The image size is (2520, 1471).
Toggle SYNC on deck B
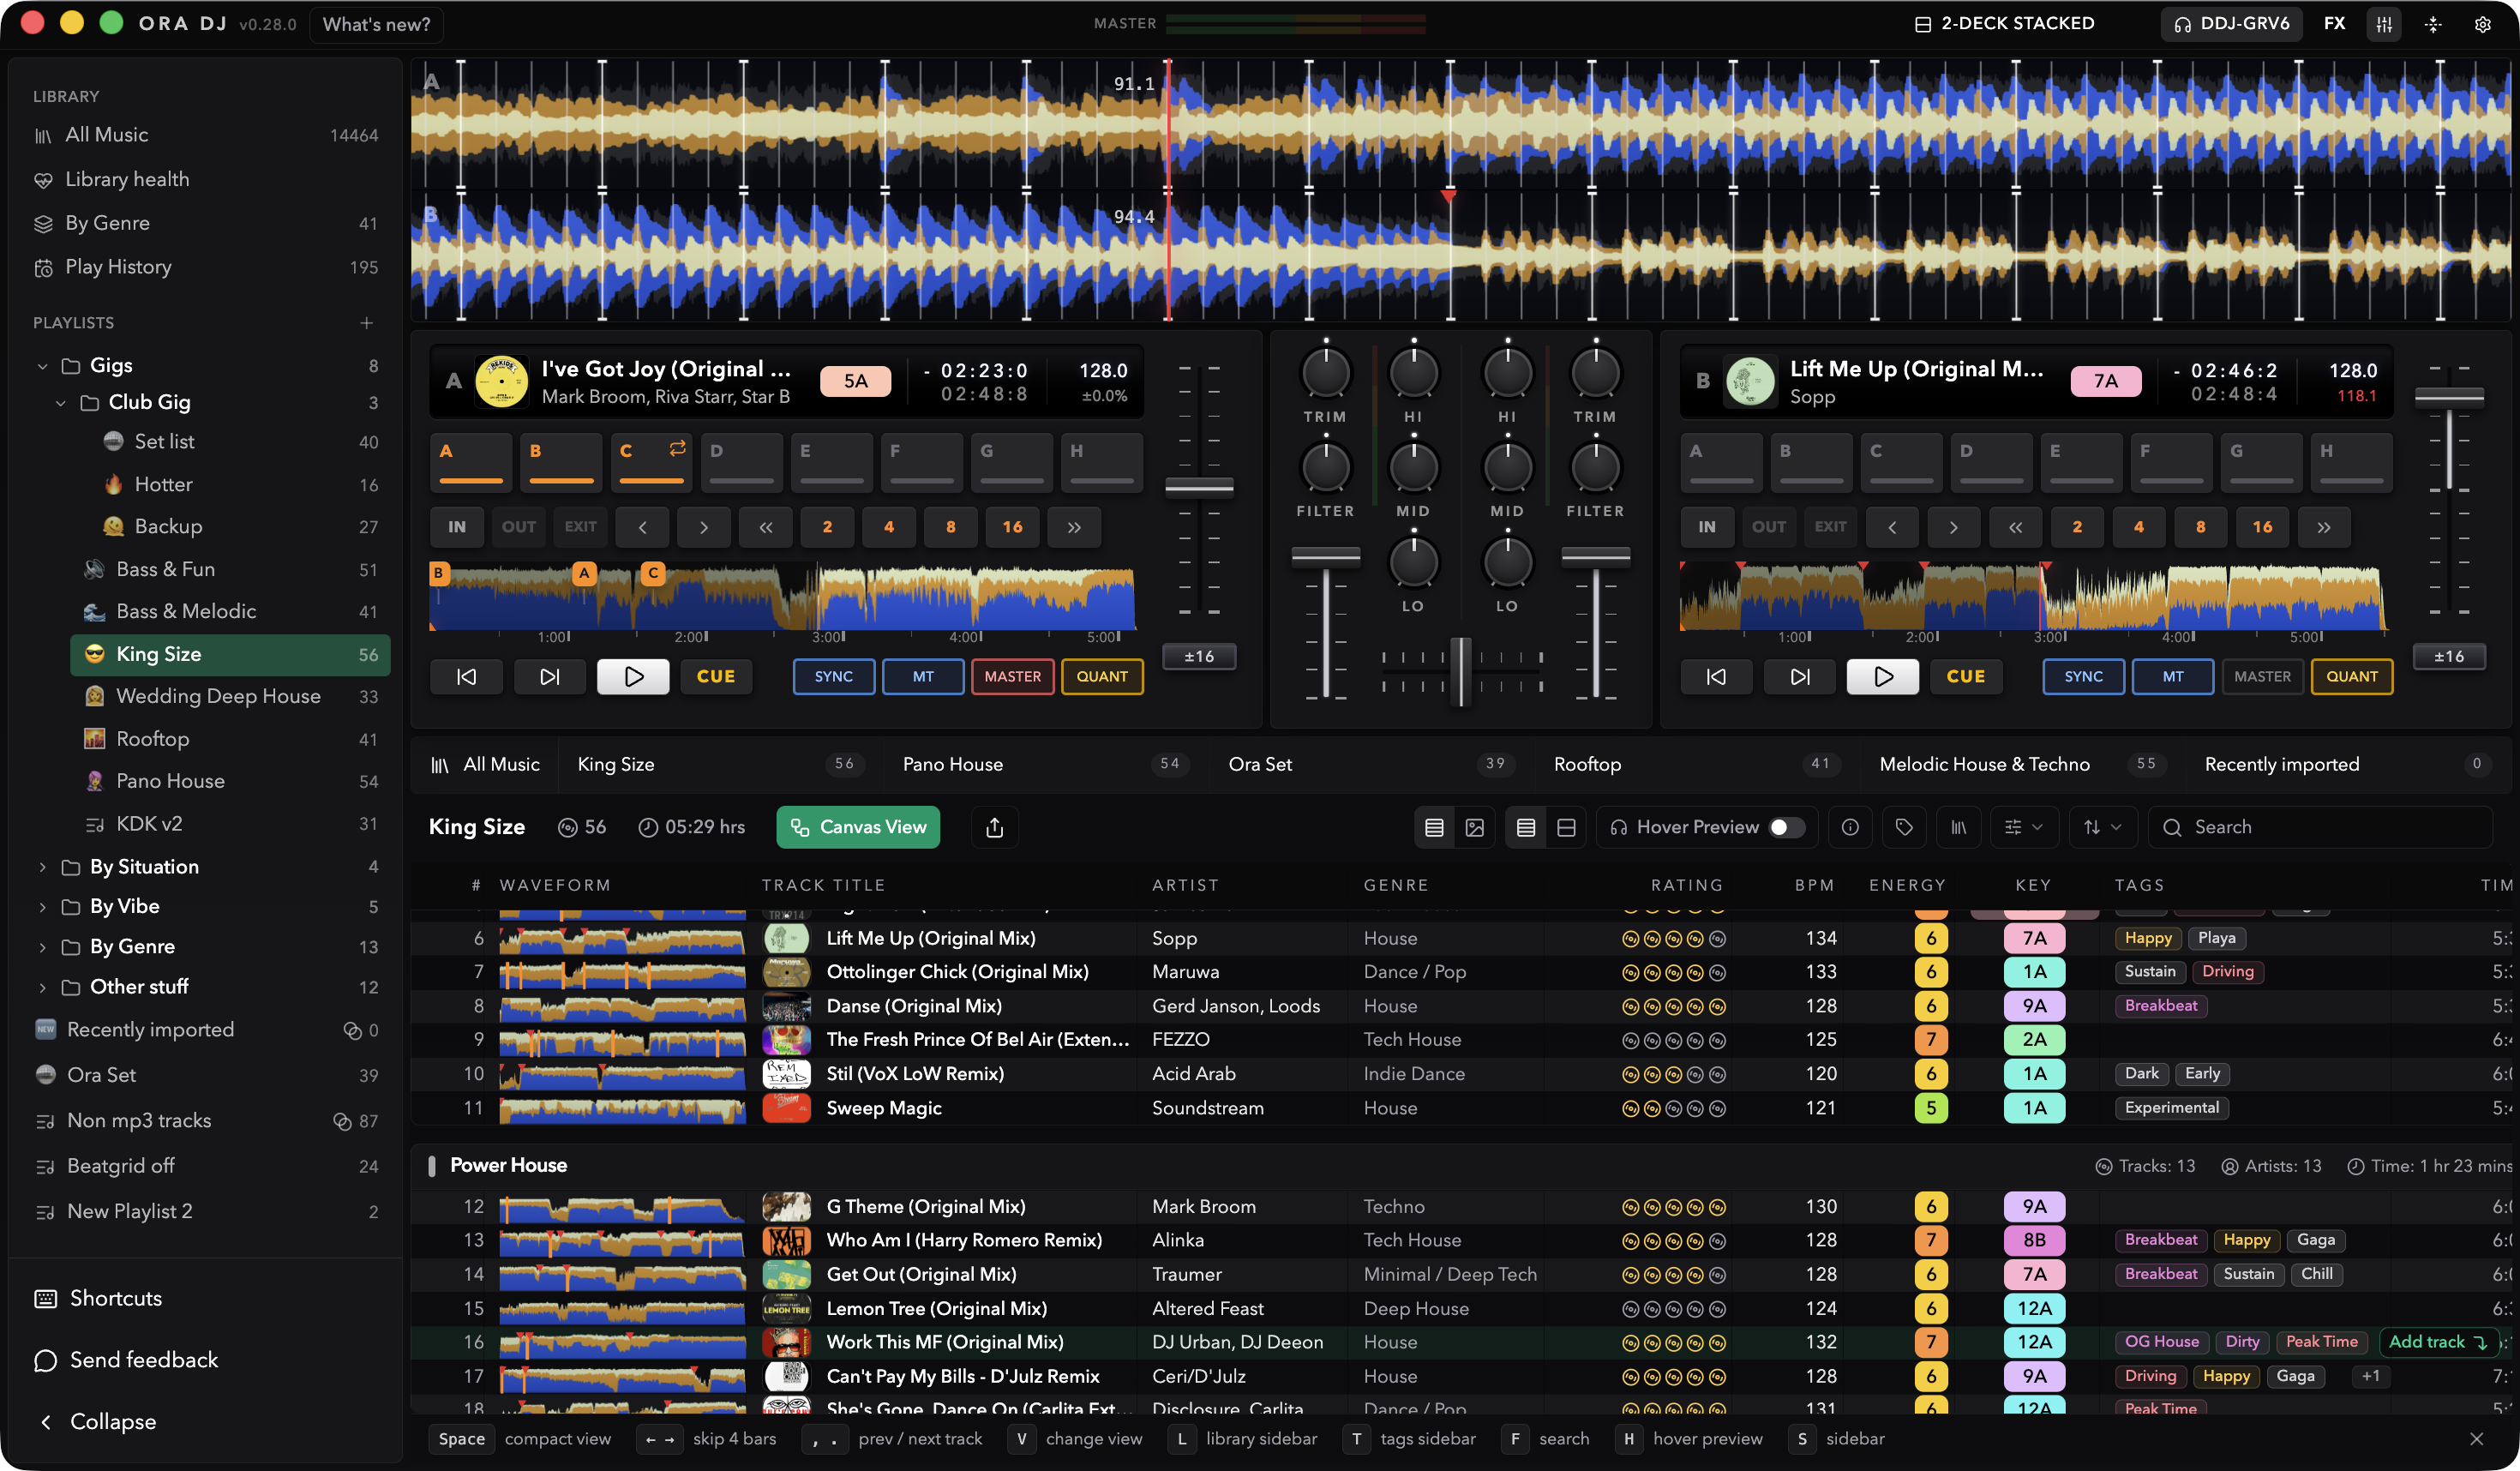[x=2083, y=677]
